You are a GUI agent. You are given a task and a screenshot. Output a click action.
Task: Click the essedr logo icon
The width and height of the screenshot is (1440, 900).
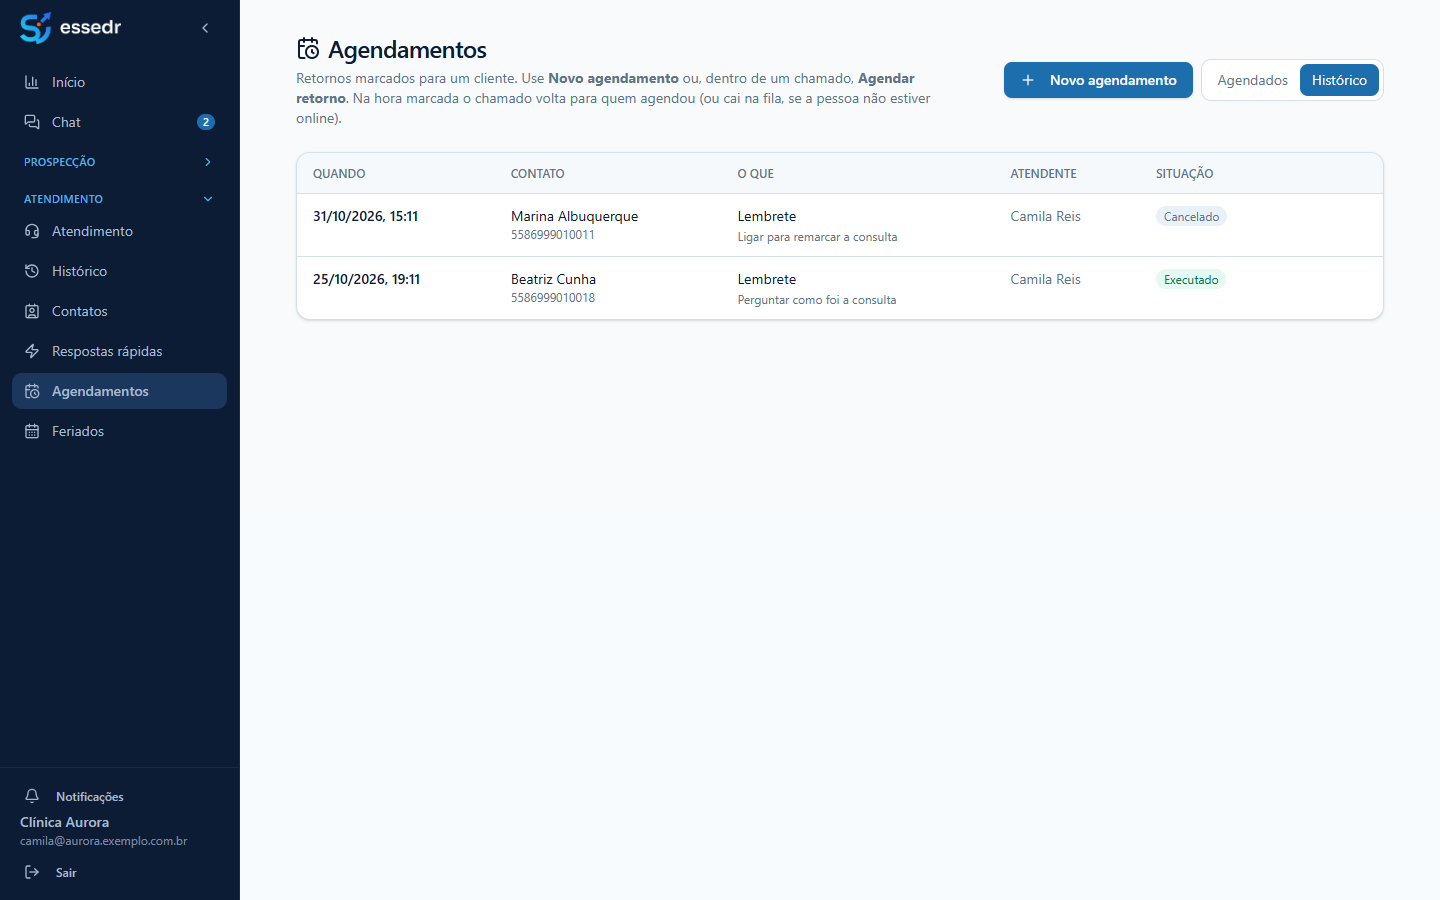(35, 28)
